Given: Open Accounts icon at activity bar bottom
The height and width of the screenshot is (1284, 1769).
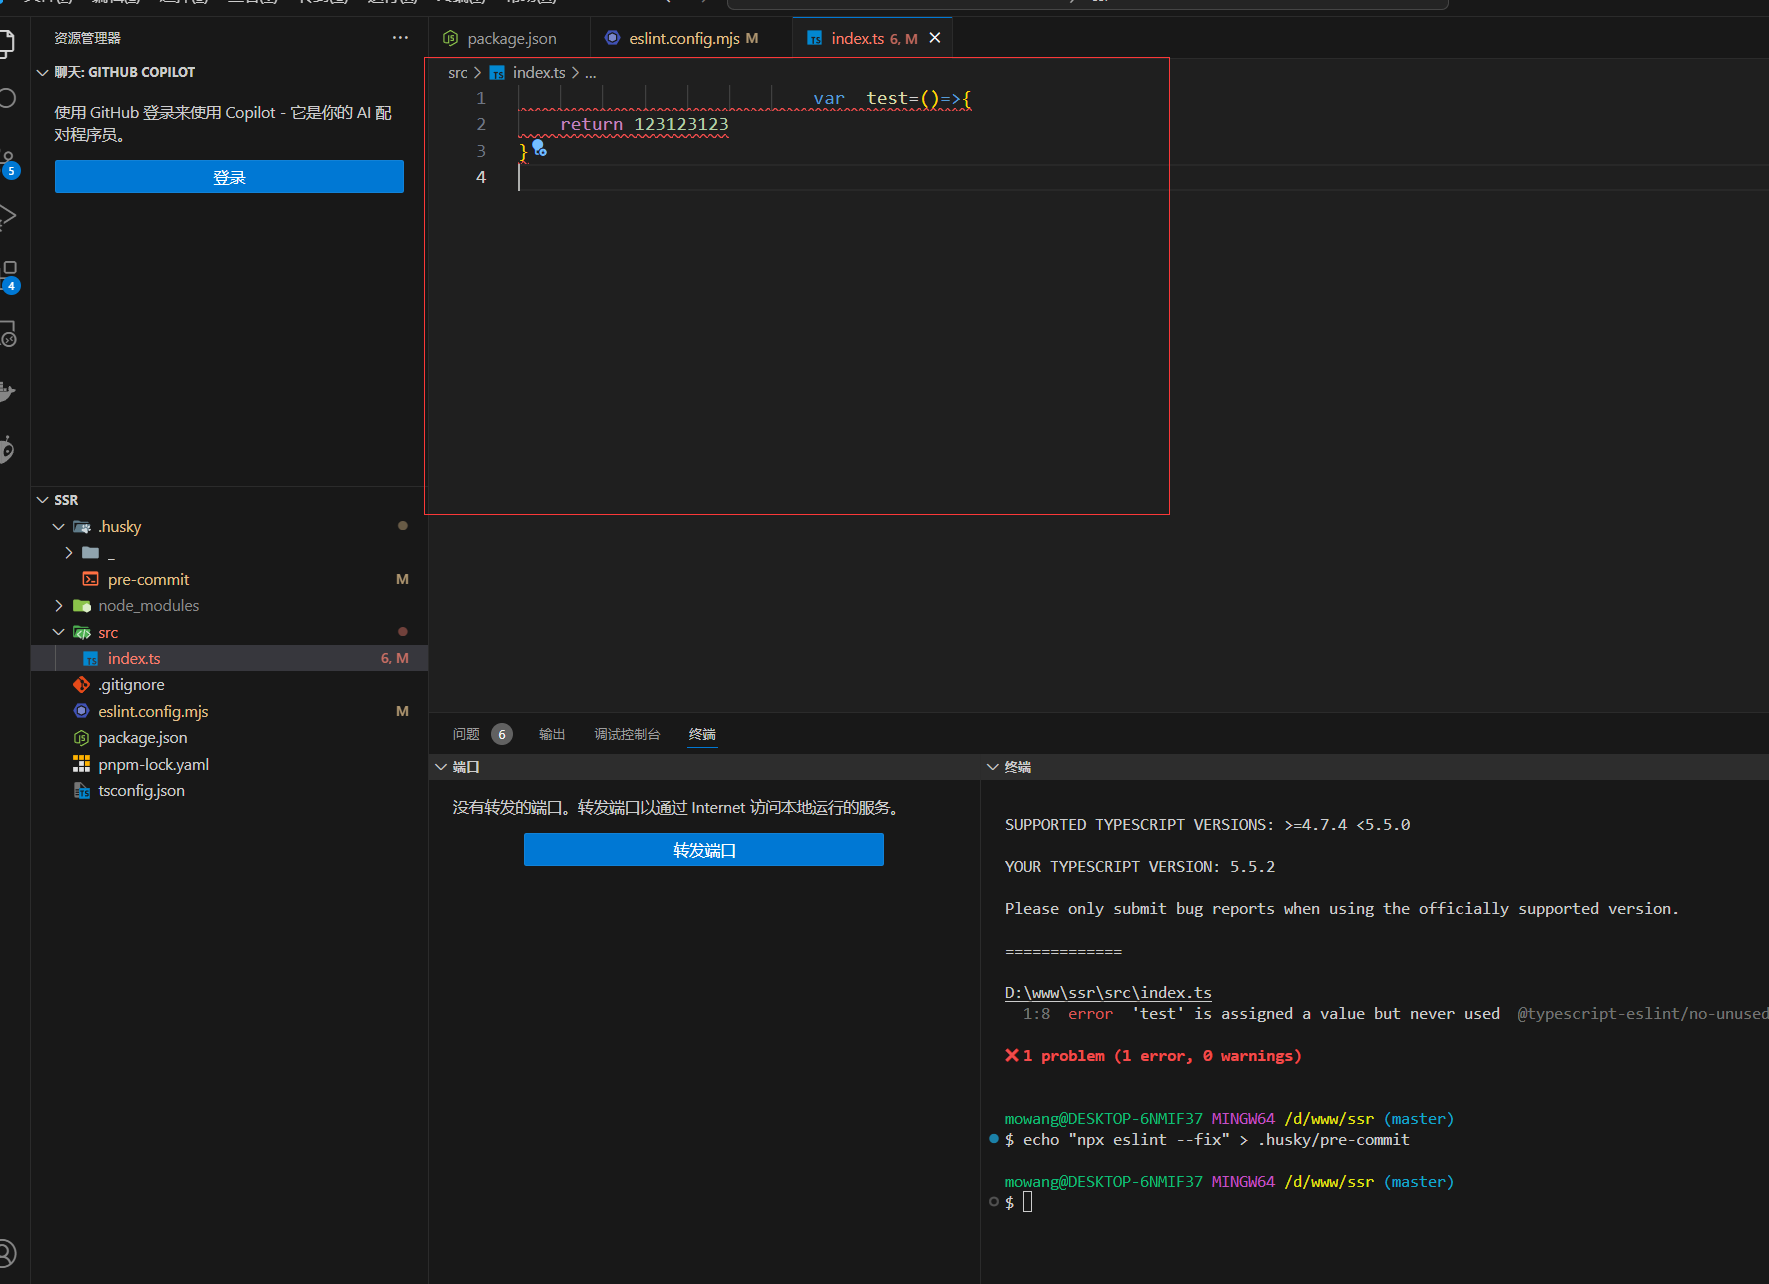Looking at the screenshot, I should (7, 1252).
